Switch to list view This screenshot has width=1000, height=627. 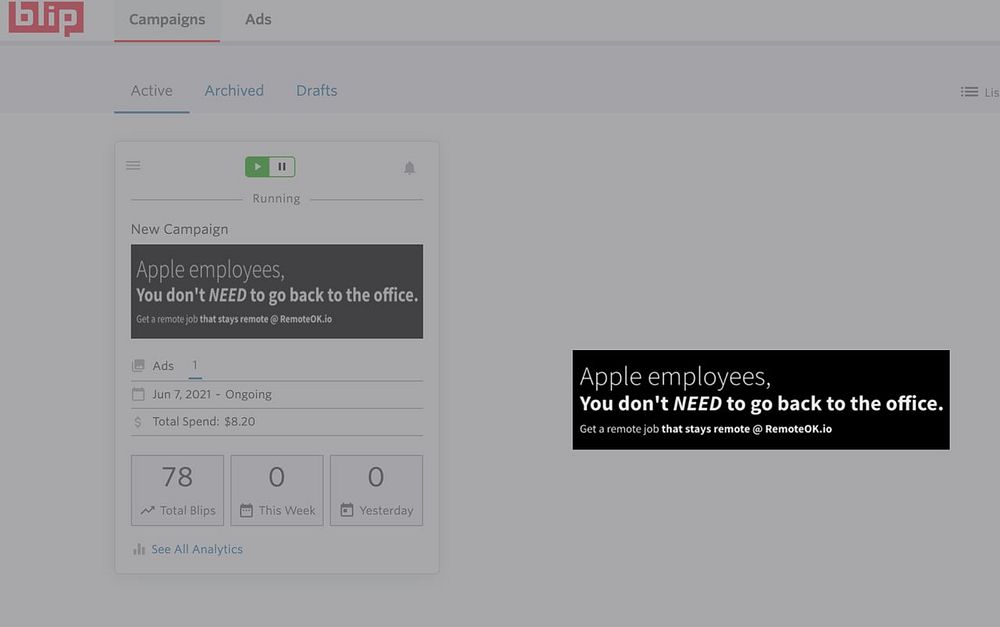coord(980,92)
